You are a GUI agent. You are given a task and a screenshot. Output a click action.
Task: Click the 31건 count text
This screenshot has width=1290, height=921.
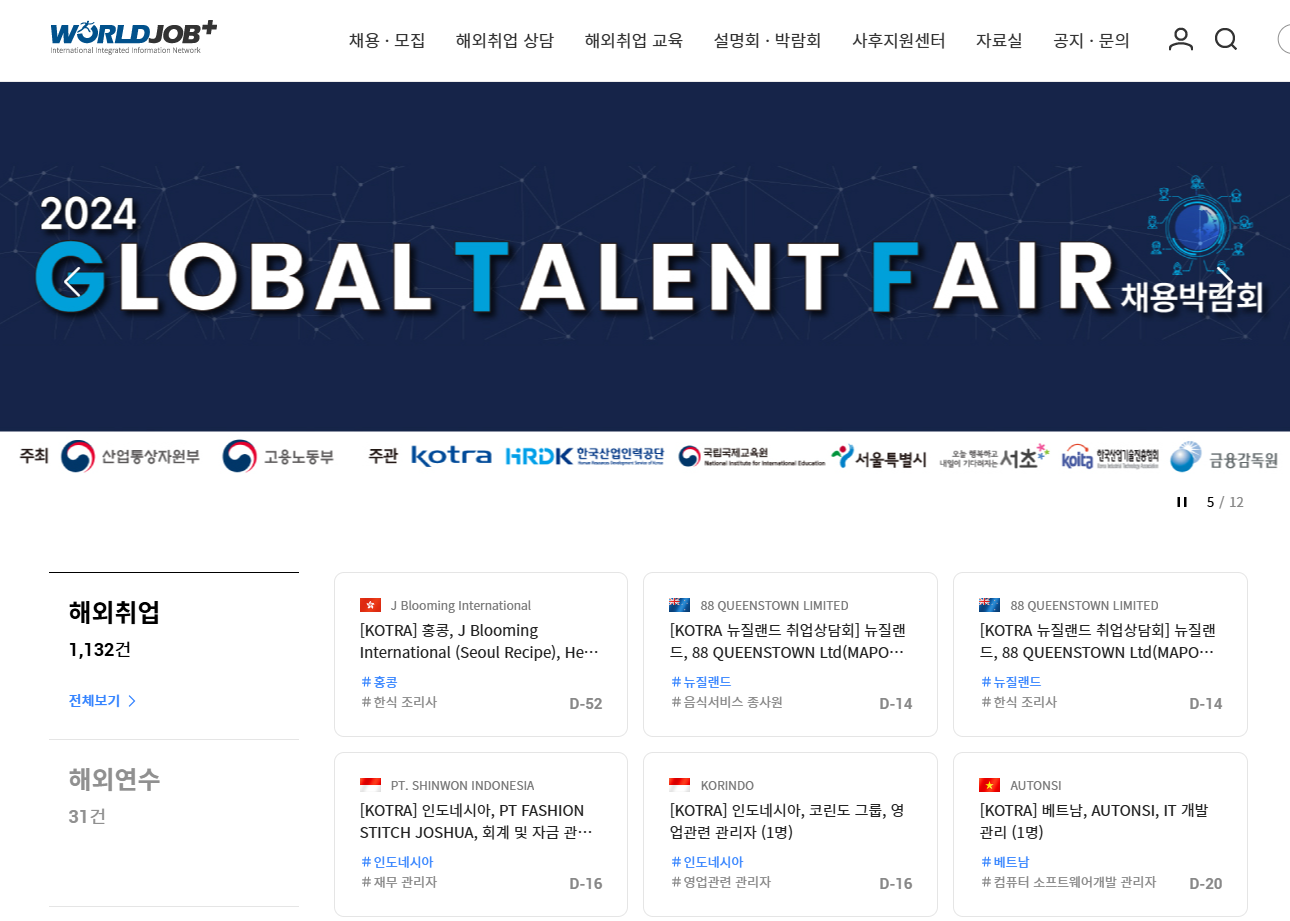pyautogui.click(x=87, y=816)
